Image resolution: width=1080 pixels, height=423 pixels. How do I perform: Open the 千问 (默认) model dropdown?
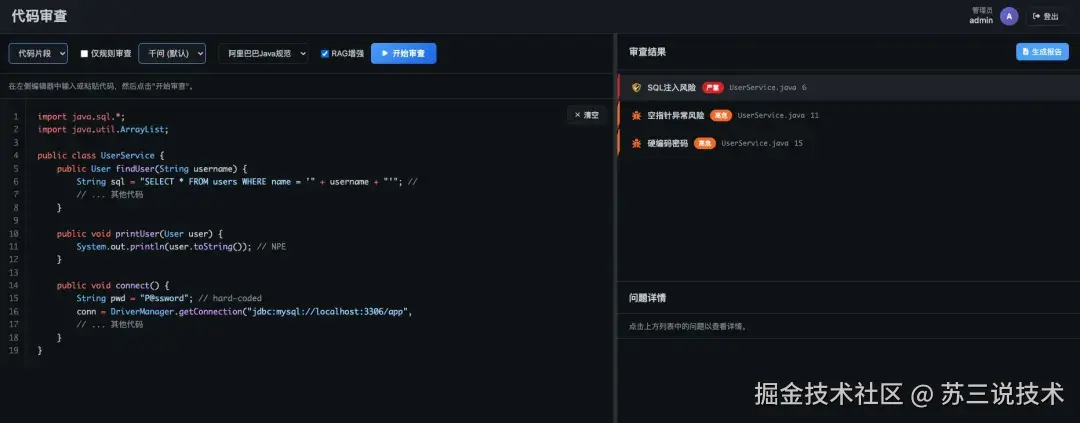(172, 53)
